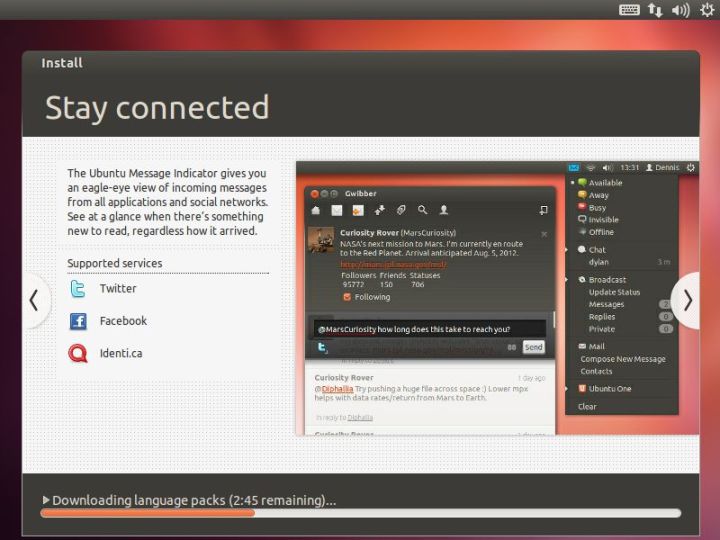Image resolution: width=720 pixels, height=540 pixels.
Task: Click the Gwibber user profile icon
Action: coord(444,210)
